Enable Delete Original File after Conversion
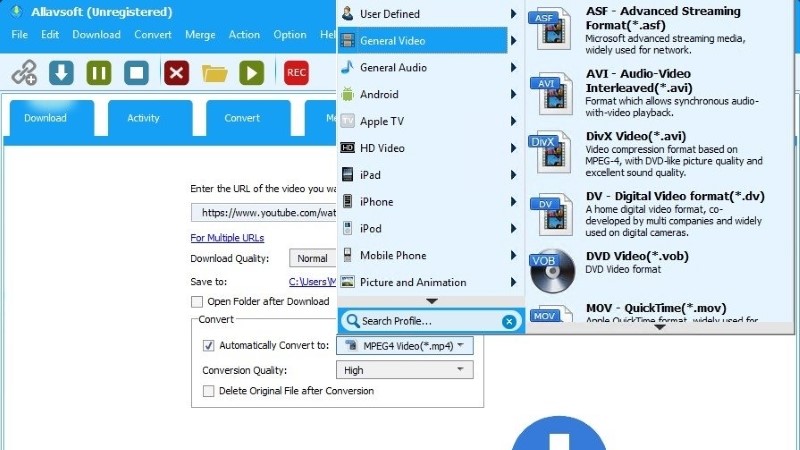800x450 pixels. pyautogui.click(x=208, y=391)
